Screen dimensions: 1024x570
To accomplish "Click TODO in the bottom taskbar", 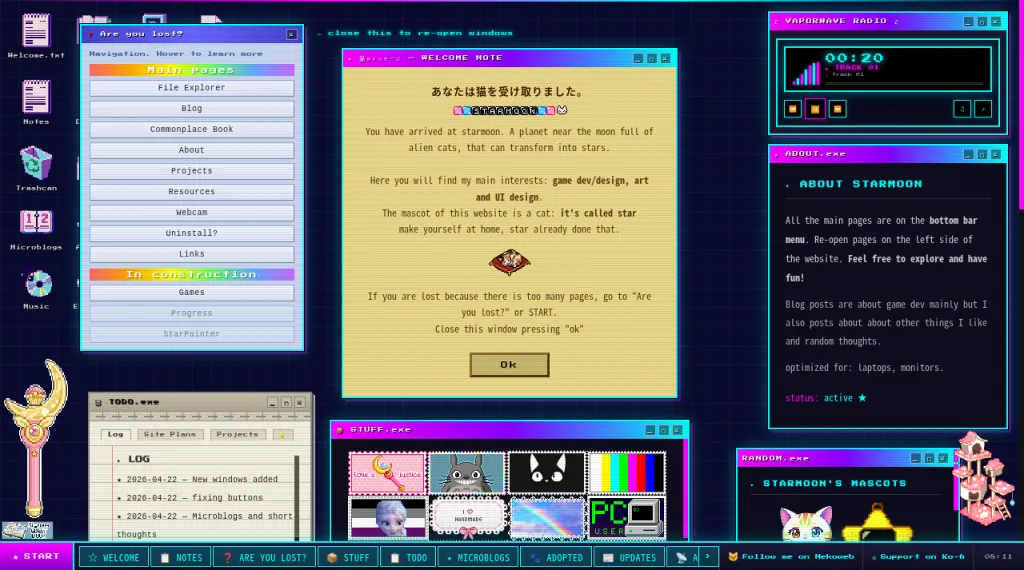I will [408, 558].
